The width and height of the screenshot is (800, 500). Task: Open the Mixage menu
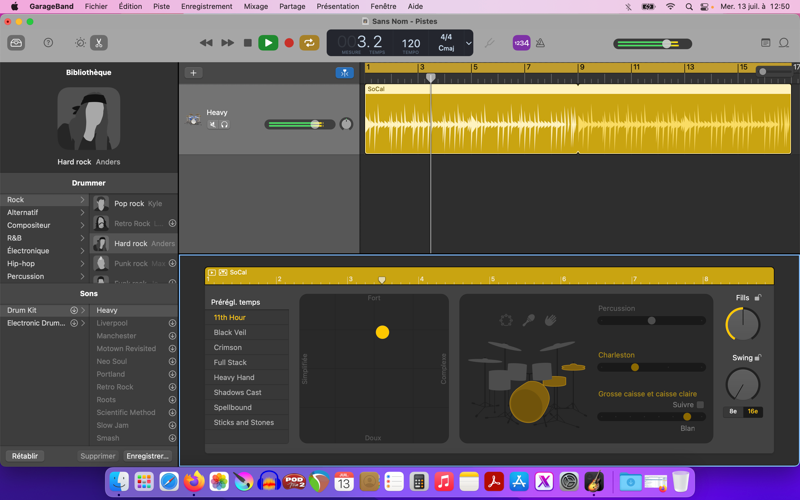[256, 7]
